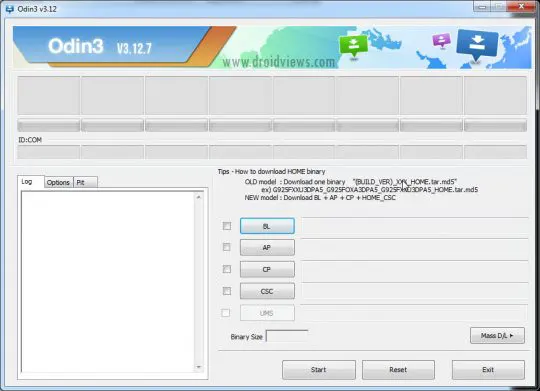Screen dimensions: 540x391
Task: Open the BL file browser button
Action: (x=267, y=226)
